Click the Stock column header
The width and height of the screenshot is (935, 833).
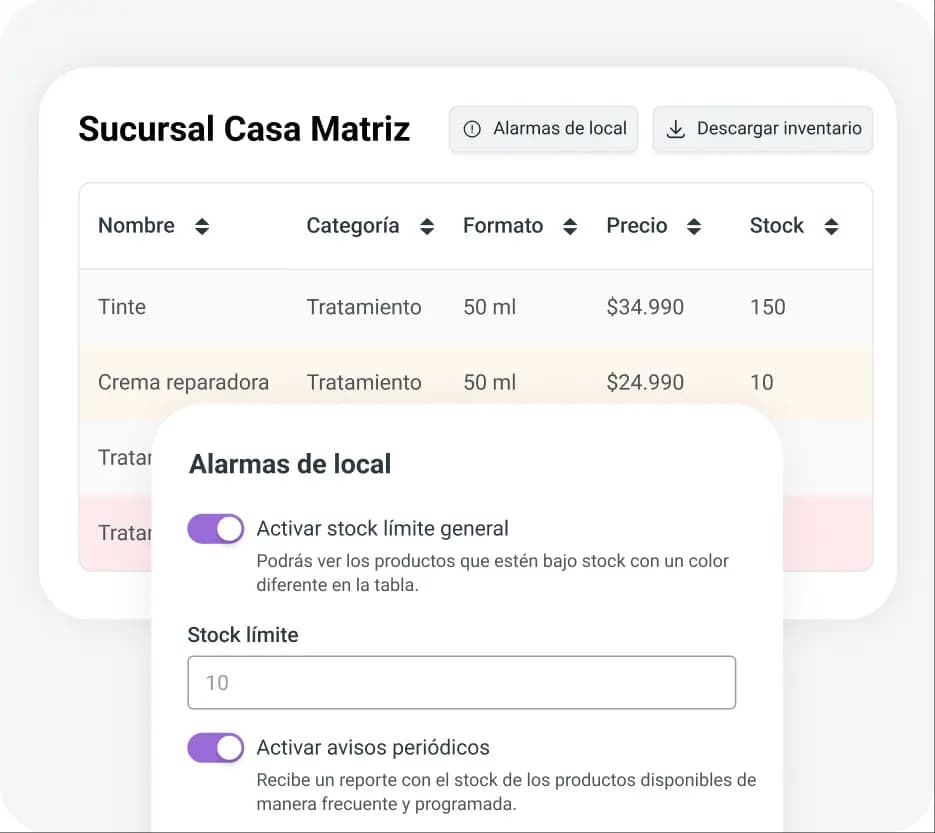[777, 226]
